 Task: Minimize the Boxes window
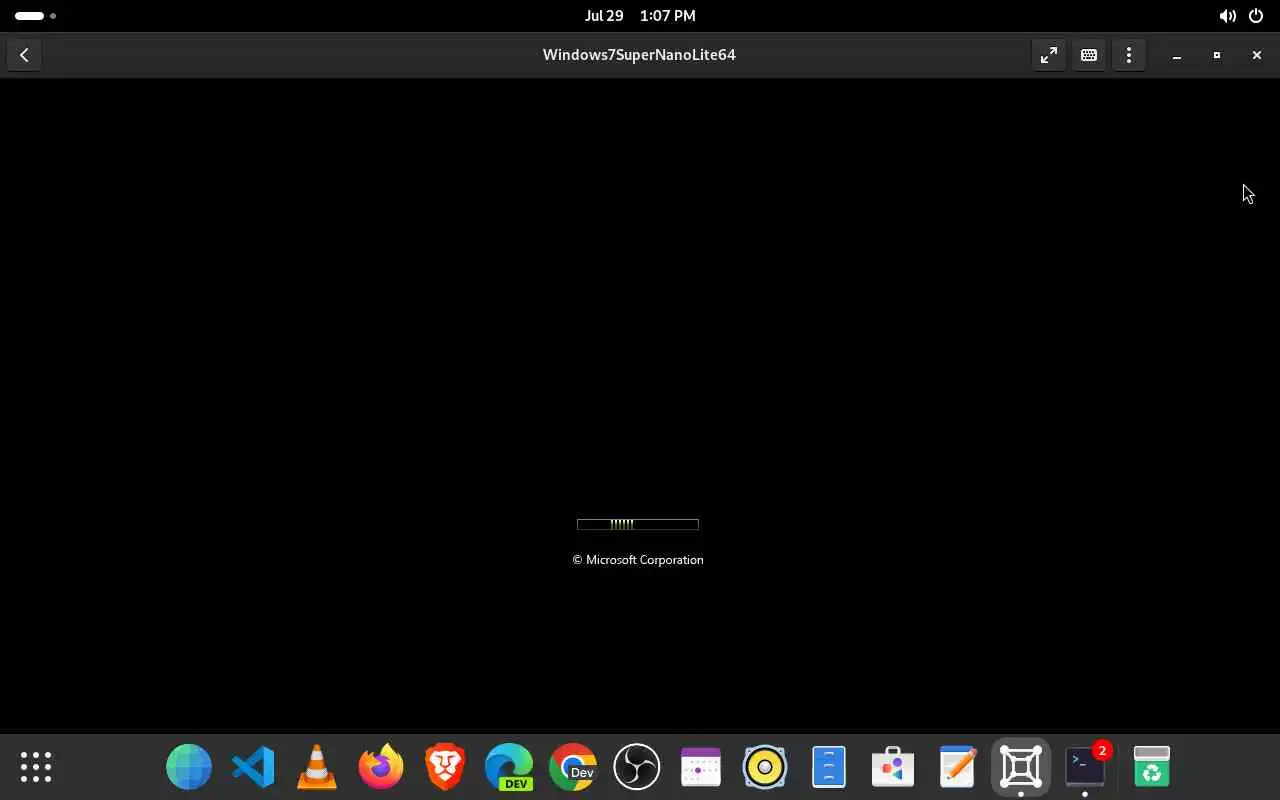pos(1177,55)
